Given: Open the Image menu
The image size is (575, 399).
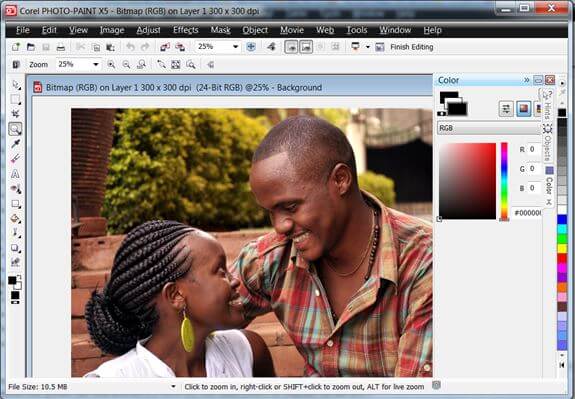Looking at the screenshot, I should point(112,30).
